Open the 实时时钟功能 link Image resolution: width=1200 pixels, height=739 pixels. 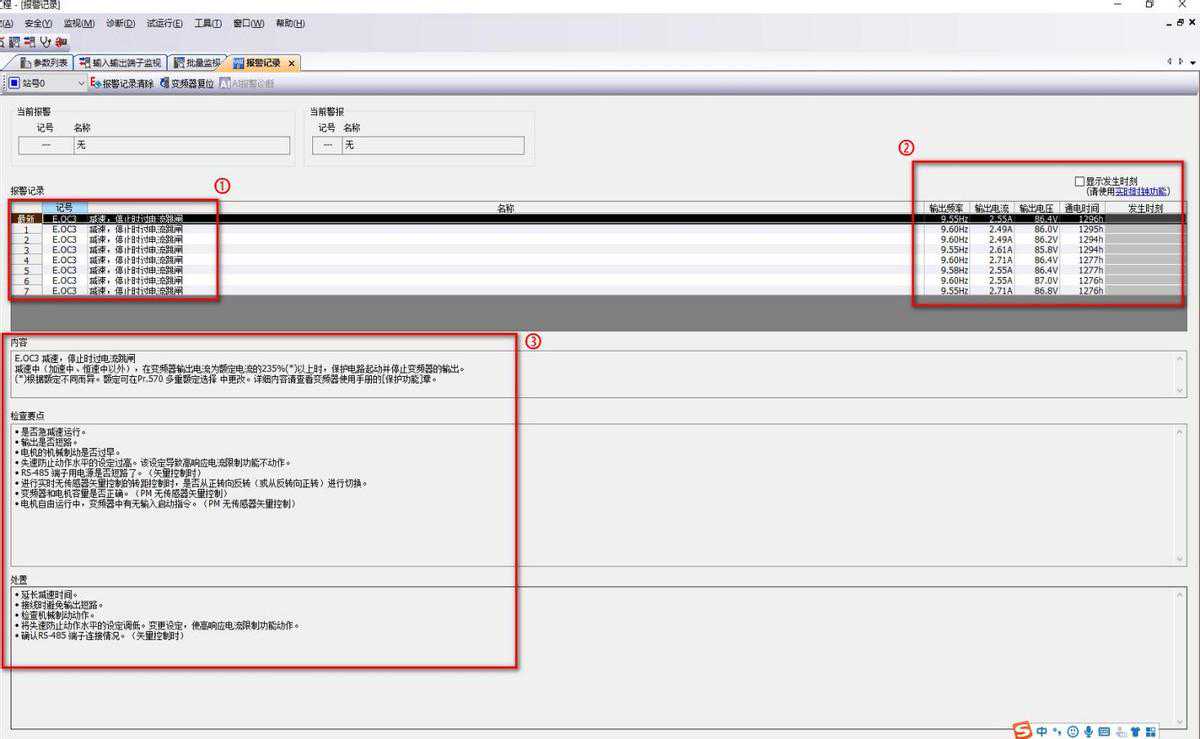[x=1141, y=191]
